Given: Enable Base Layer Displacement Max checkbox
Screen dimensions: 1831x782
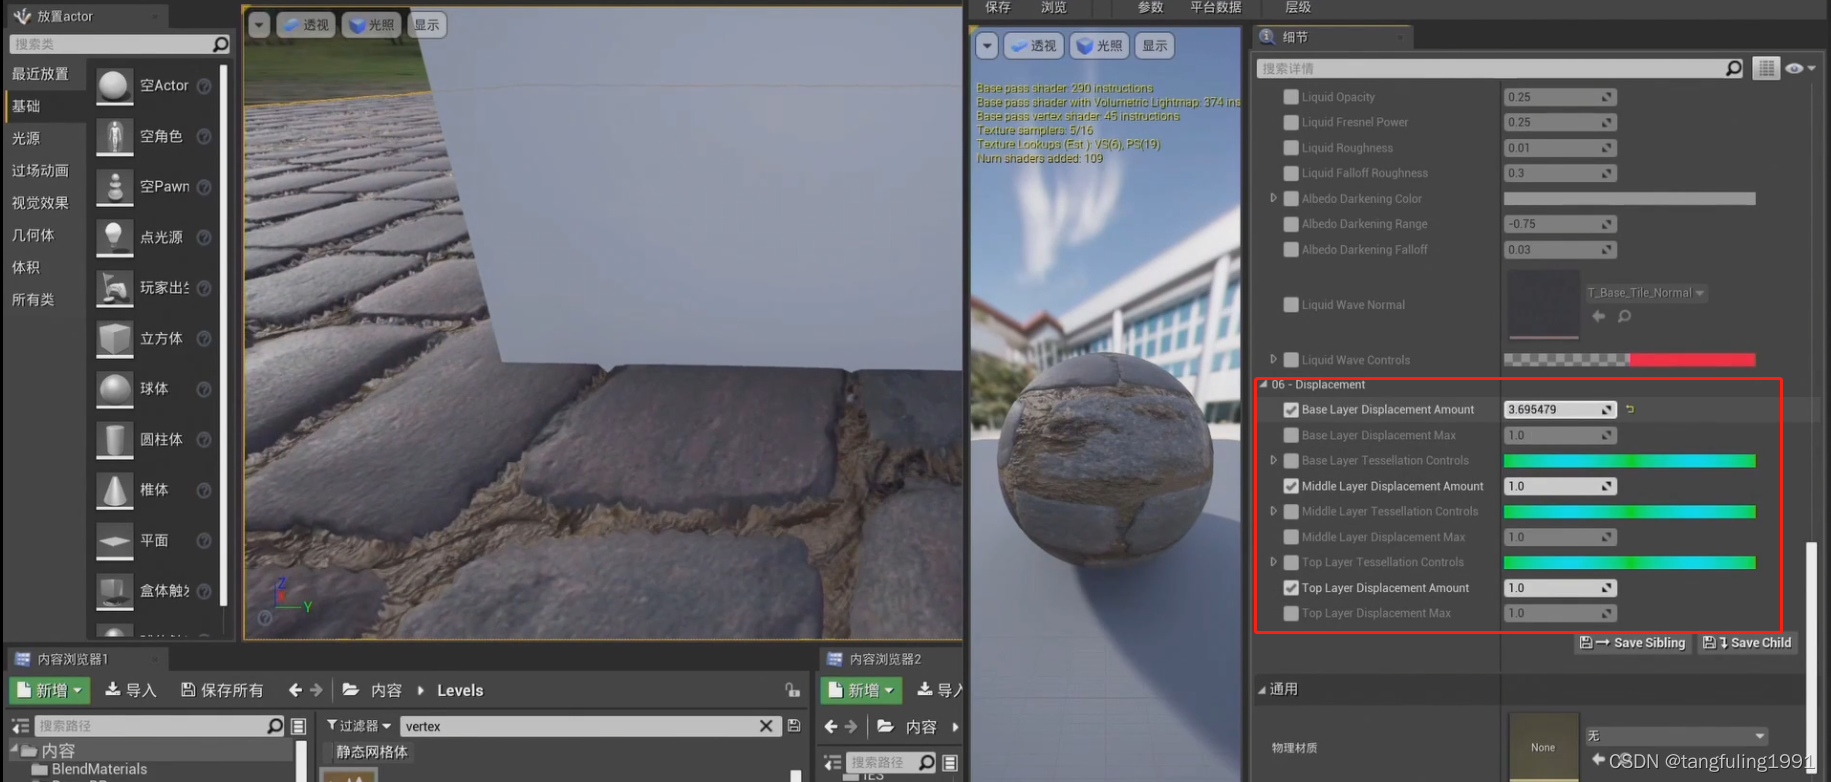Looking at the screenshot, I should 1291,435.
